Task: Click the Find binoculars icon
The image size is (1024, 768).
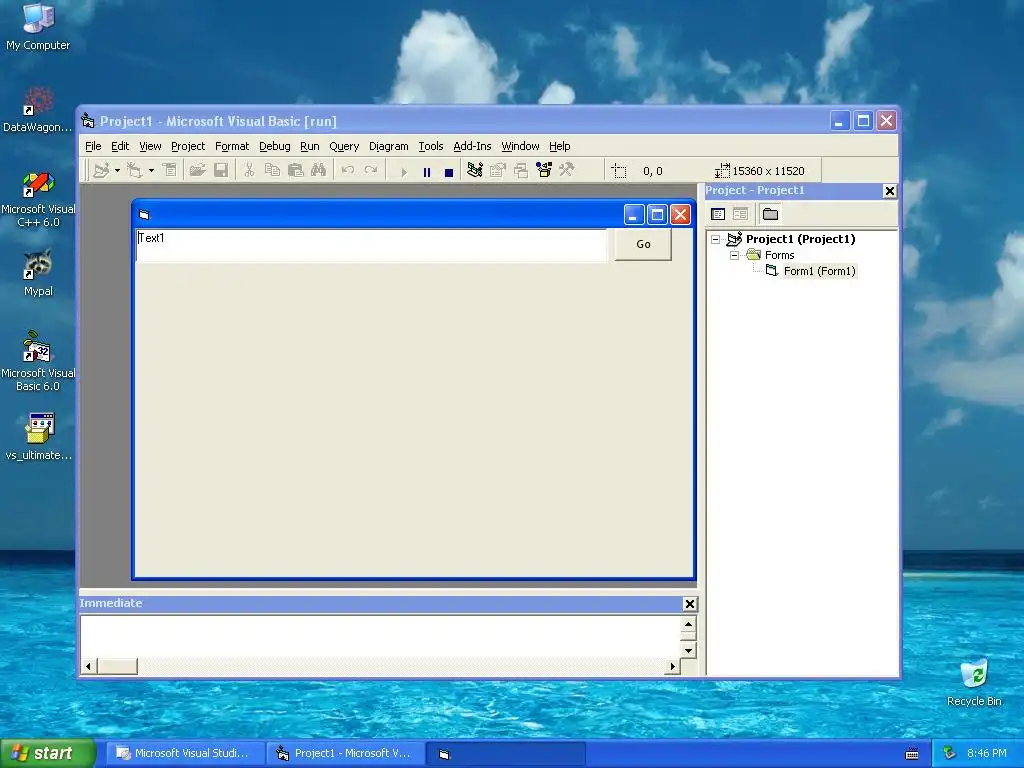Action: point(318,171)
